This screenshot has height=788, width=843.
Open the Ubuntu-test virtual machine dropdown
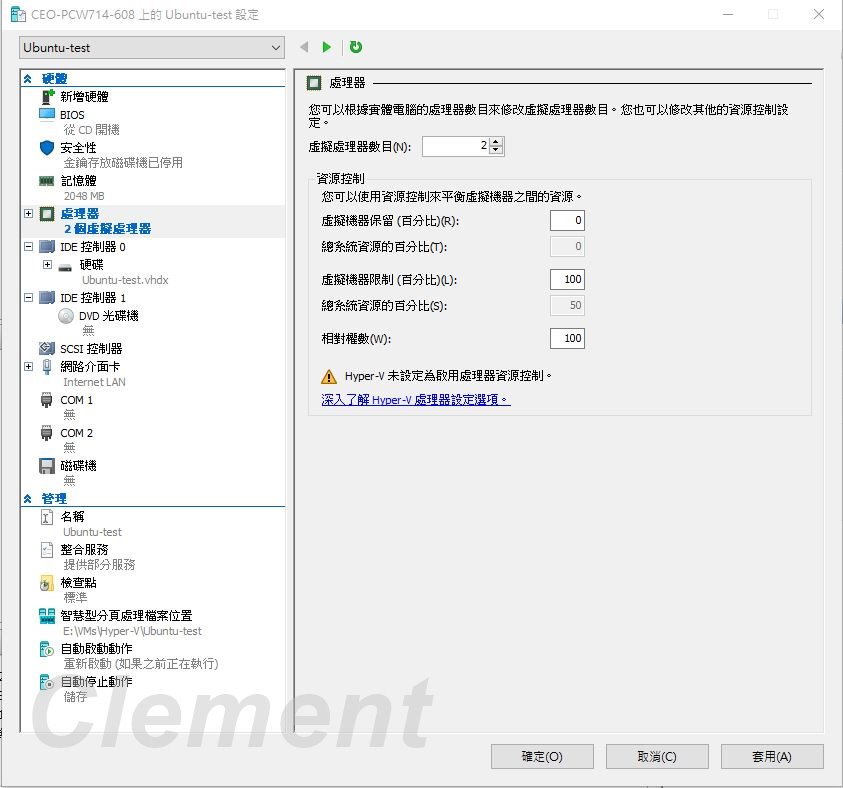pos(152,48)
